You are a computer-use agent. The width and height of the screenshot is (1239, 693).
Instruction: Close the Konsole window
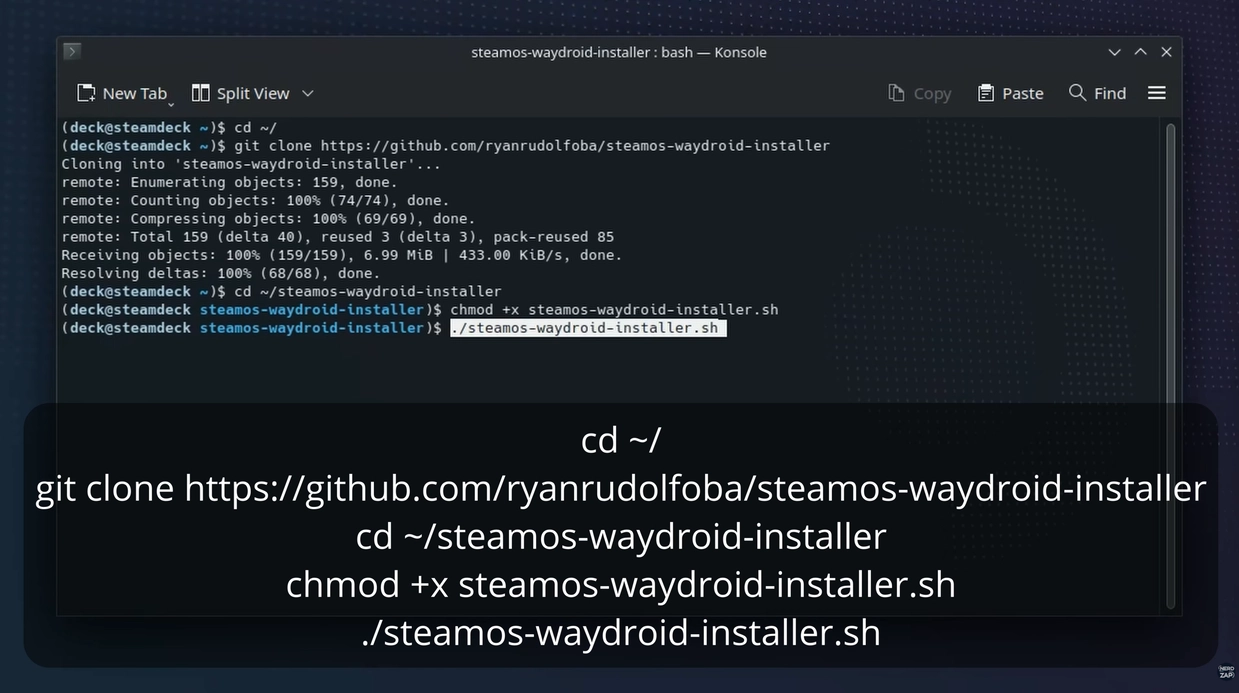coord(1166,52)
